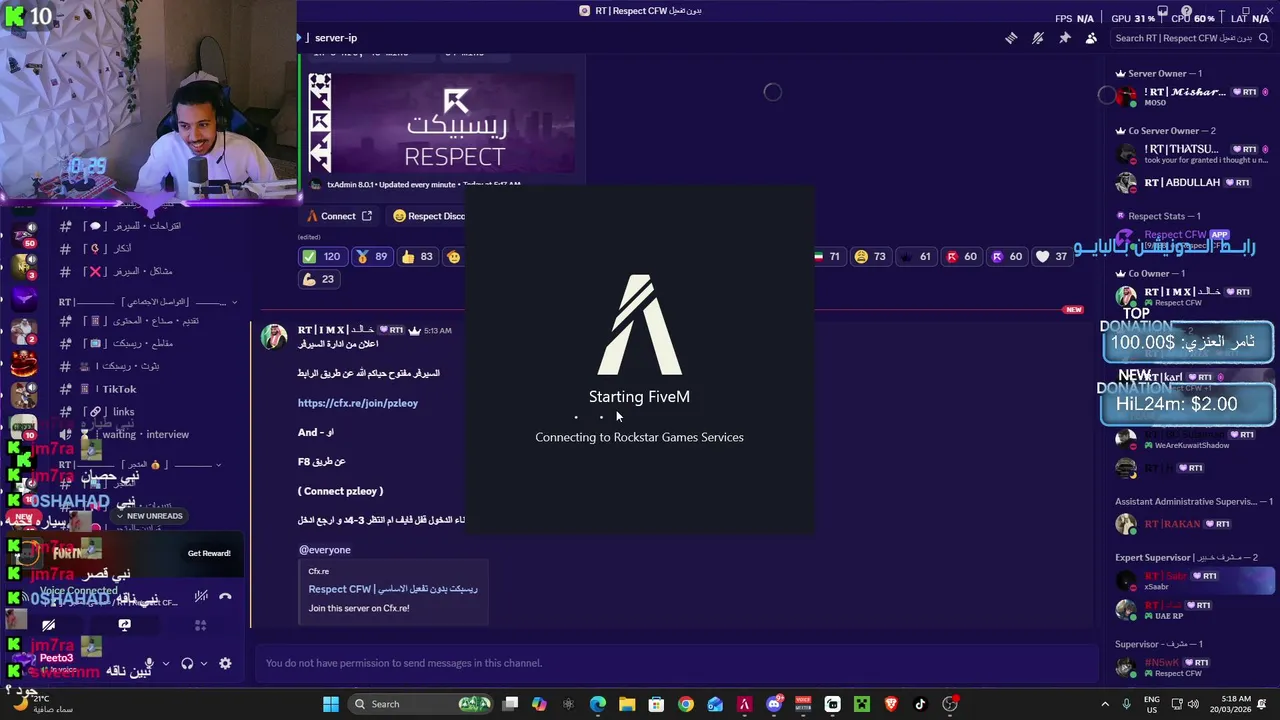
Task: Open voice activities icon
Action: tap(201, 625)
